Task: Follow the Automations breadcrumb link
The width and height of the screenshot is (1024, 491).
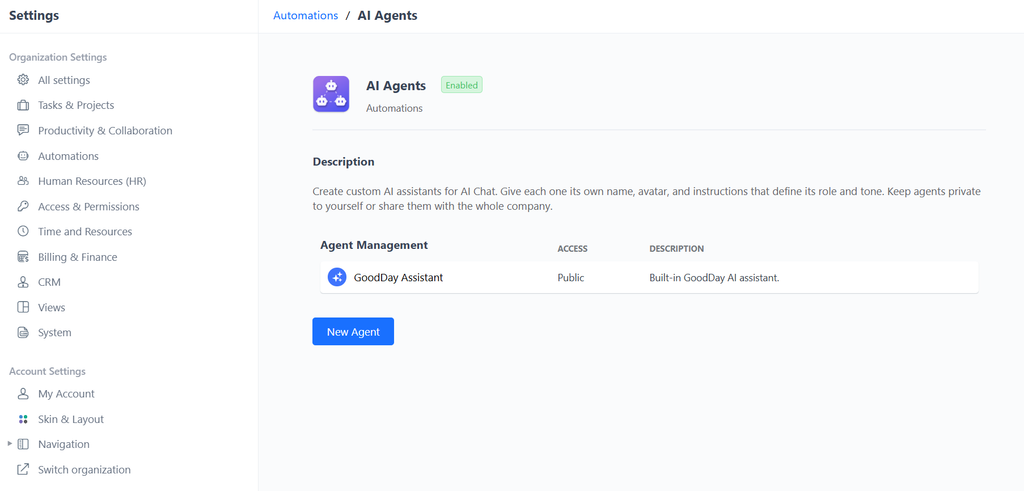Action: [x=306, y=16]
